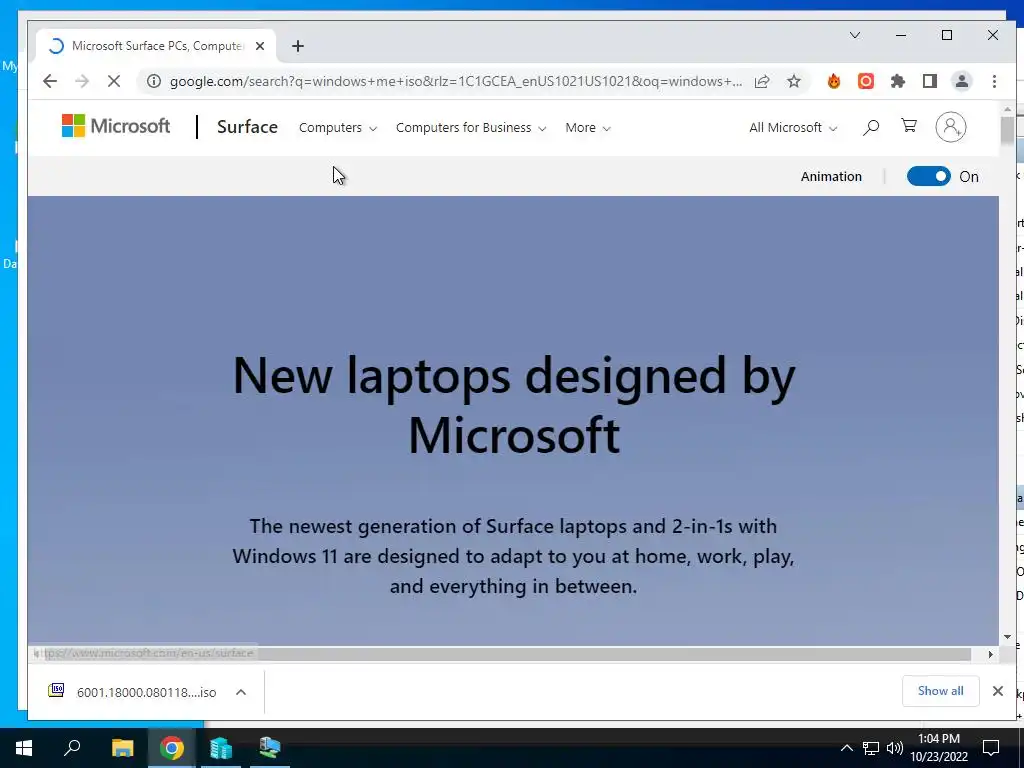The image size is (1024, 768).
Task: Click the Chrome taskbar icon
Action: coord(172,748)
